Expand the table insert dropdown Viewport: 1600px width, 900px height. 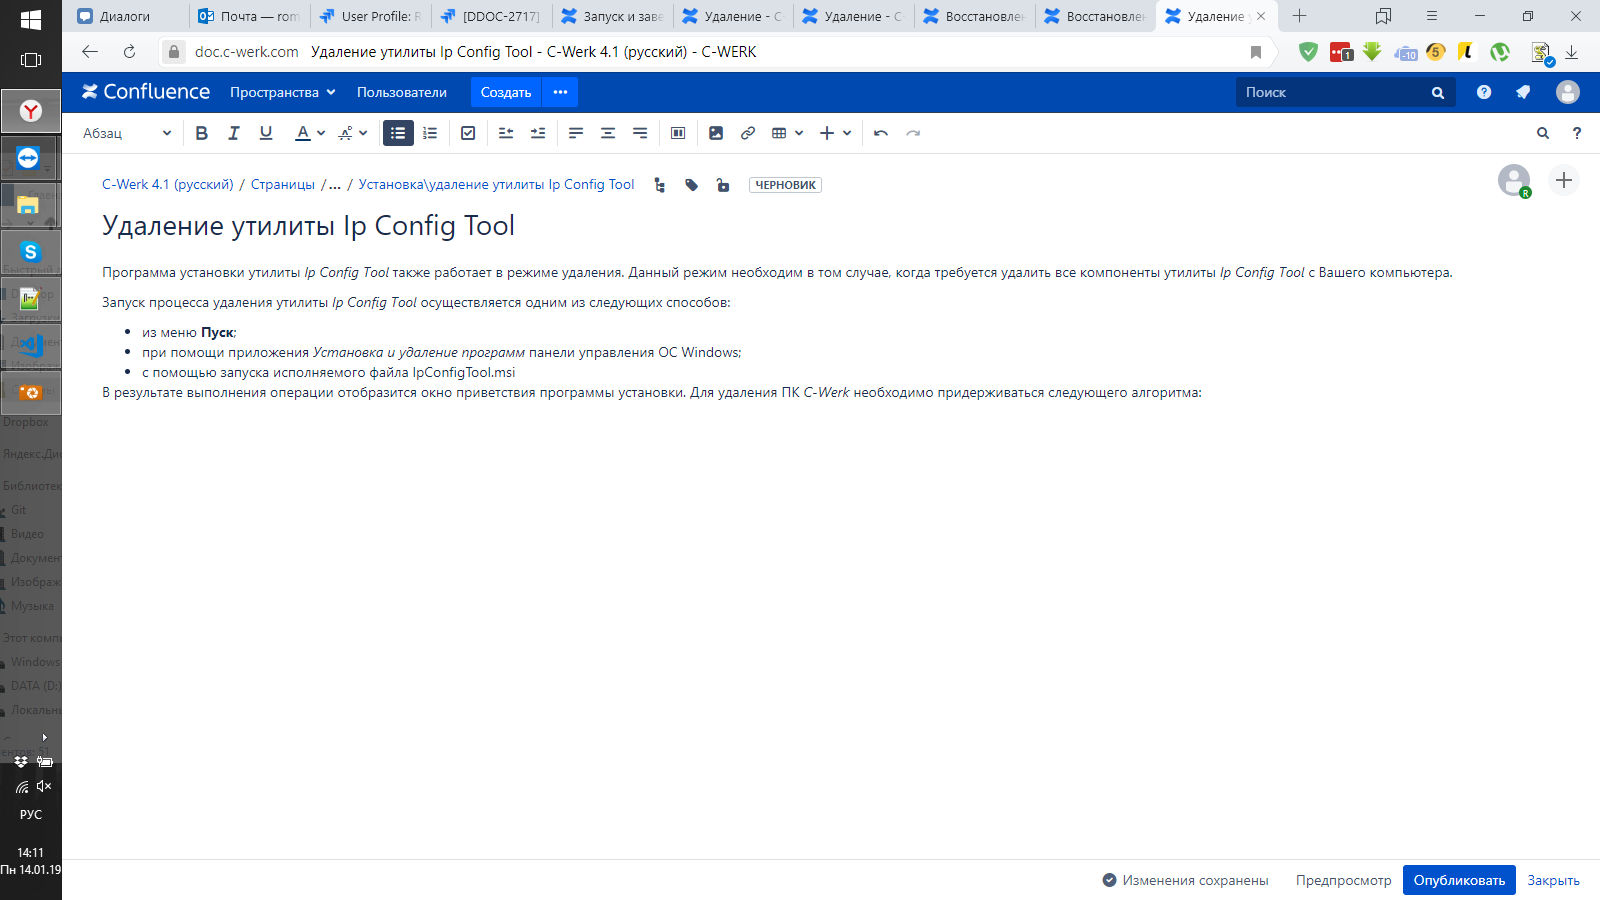[x=799, y=133]
